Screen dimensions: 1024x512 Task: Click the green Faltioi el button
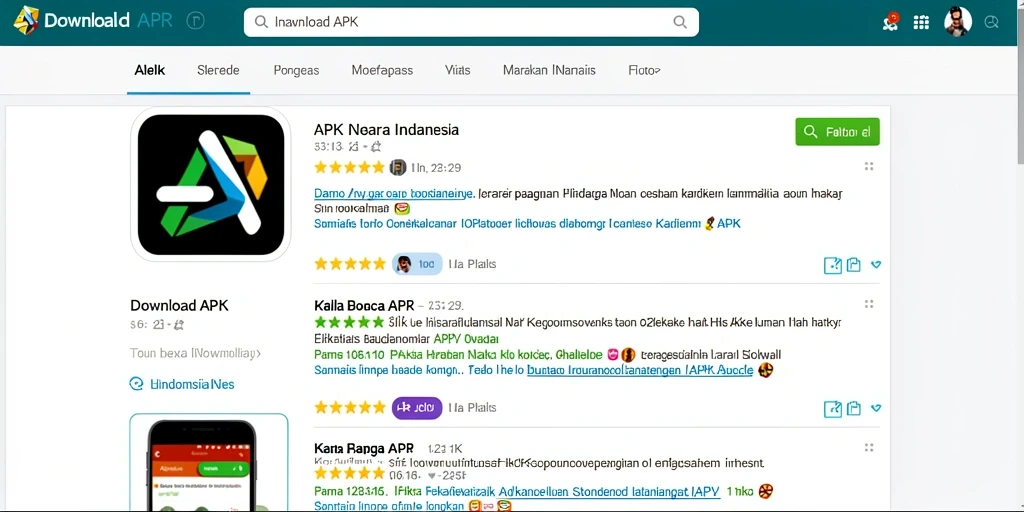pyautogui.click(x=837, y=132)
